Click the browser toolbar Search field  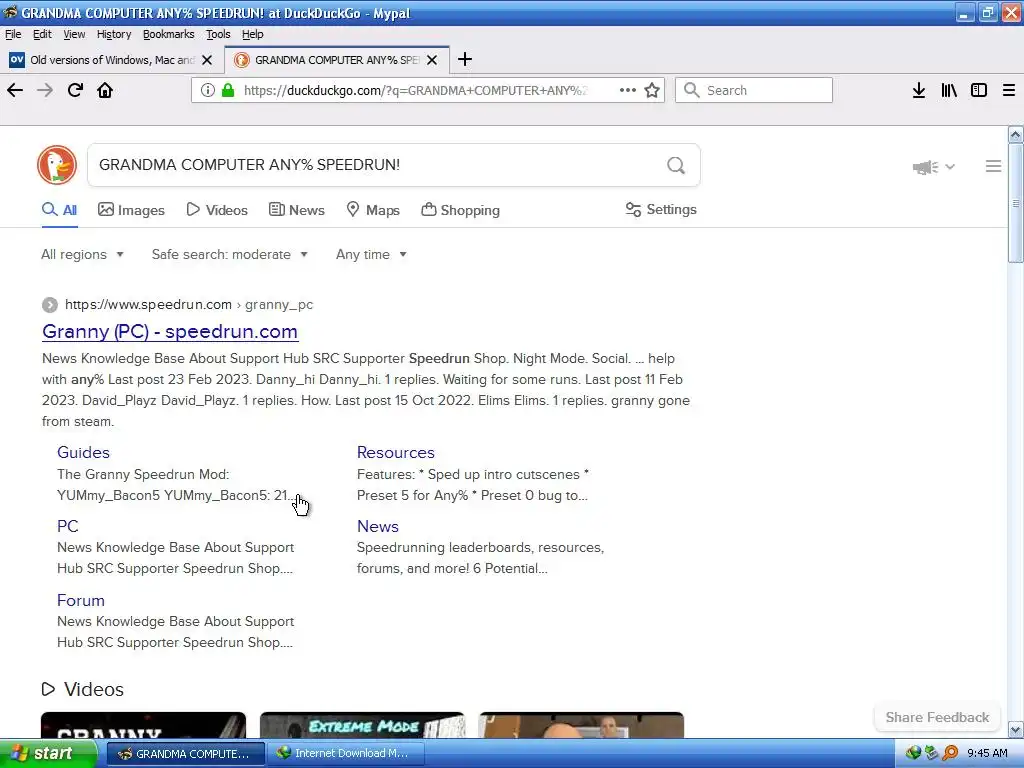[754, 90]
